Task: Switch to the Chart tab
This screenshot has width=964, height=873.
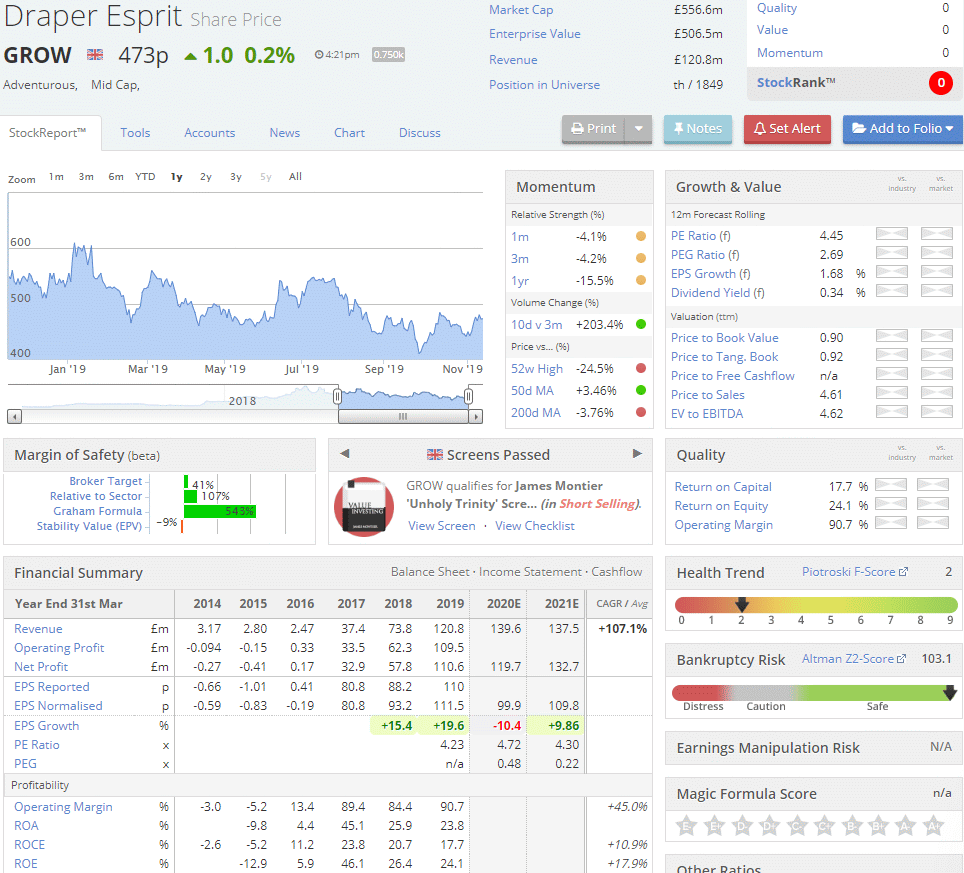Action: [349, 133]
